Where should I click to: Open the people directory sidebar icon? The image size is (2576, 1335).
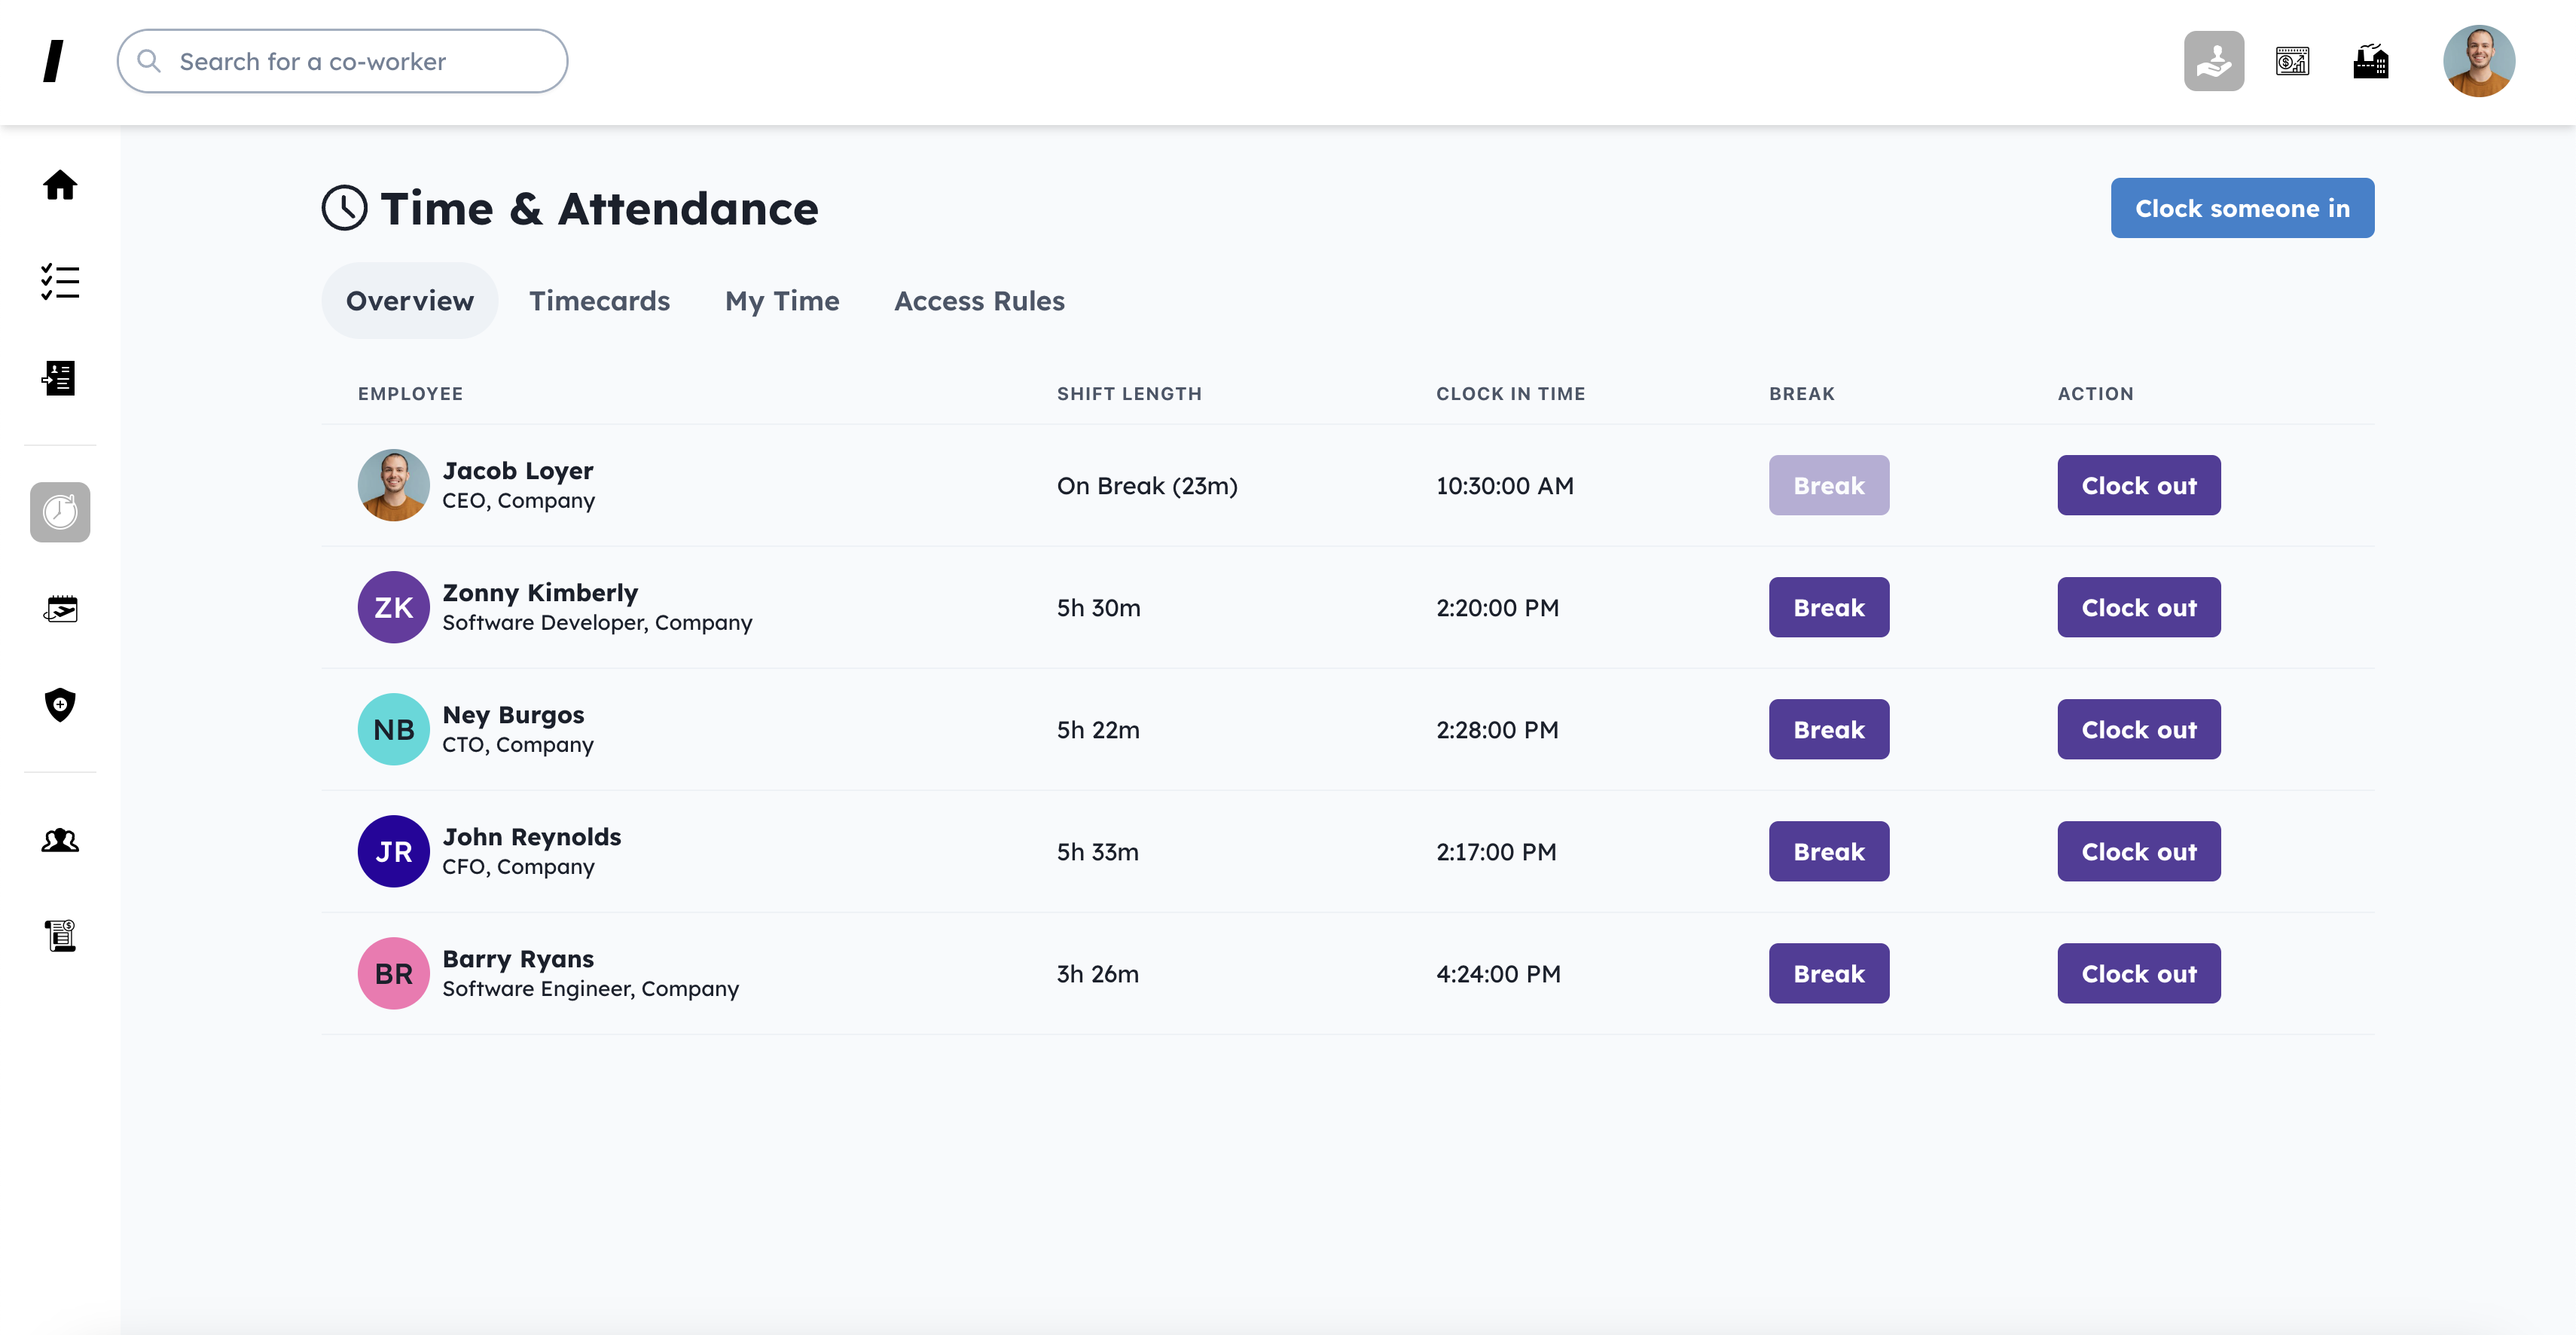[x=60, y=840]
